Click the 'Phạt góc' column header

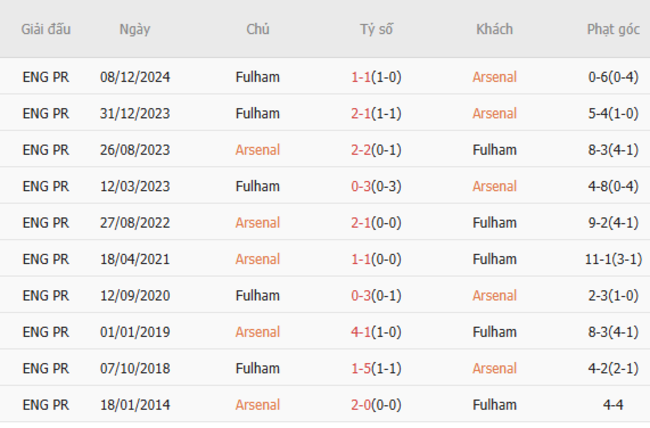pos(614,29)
